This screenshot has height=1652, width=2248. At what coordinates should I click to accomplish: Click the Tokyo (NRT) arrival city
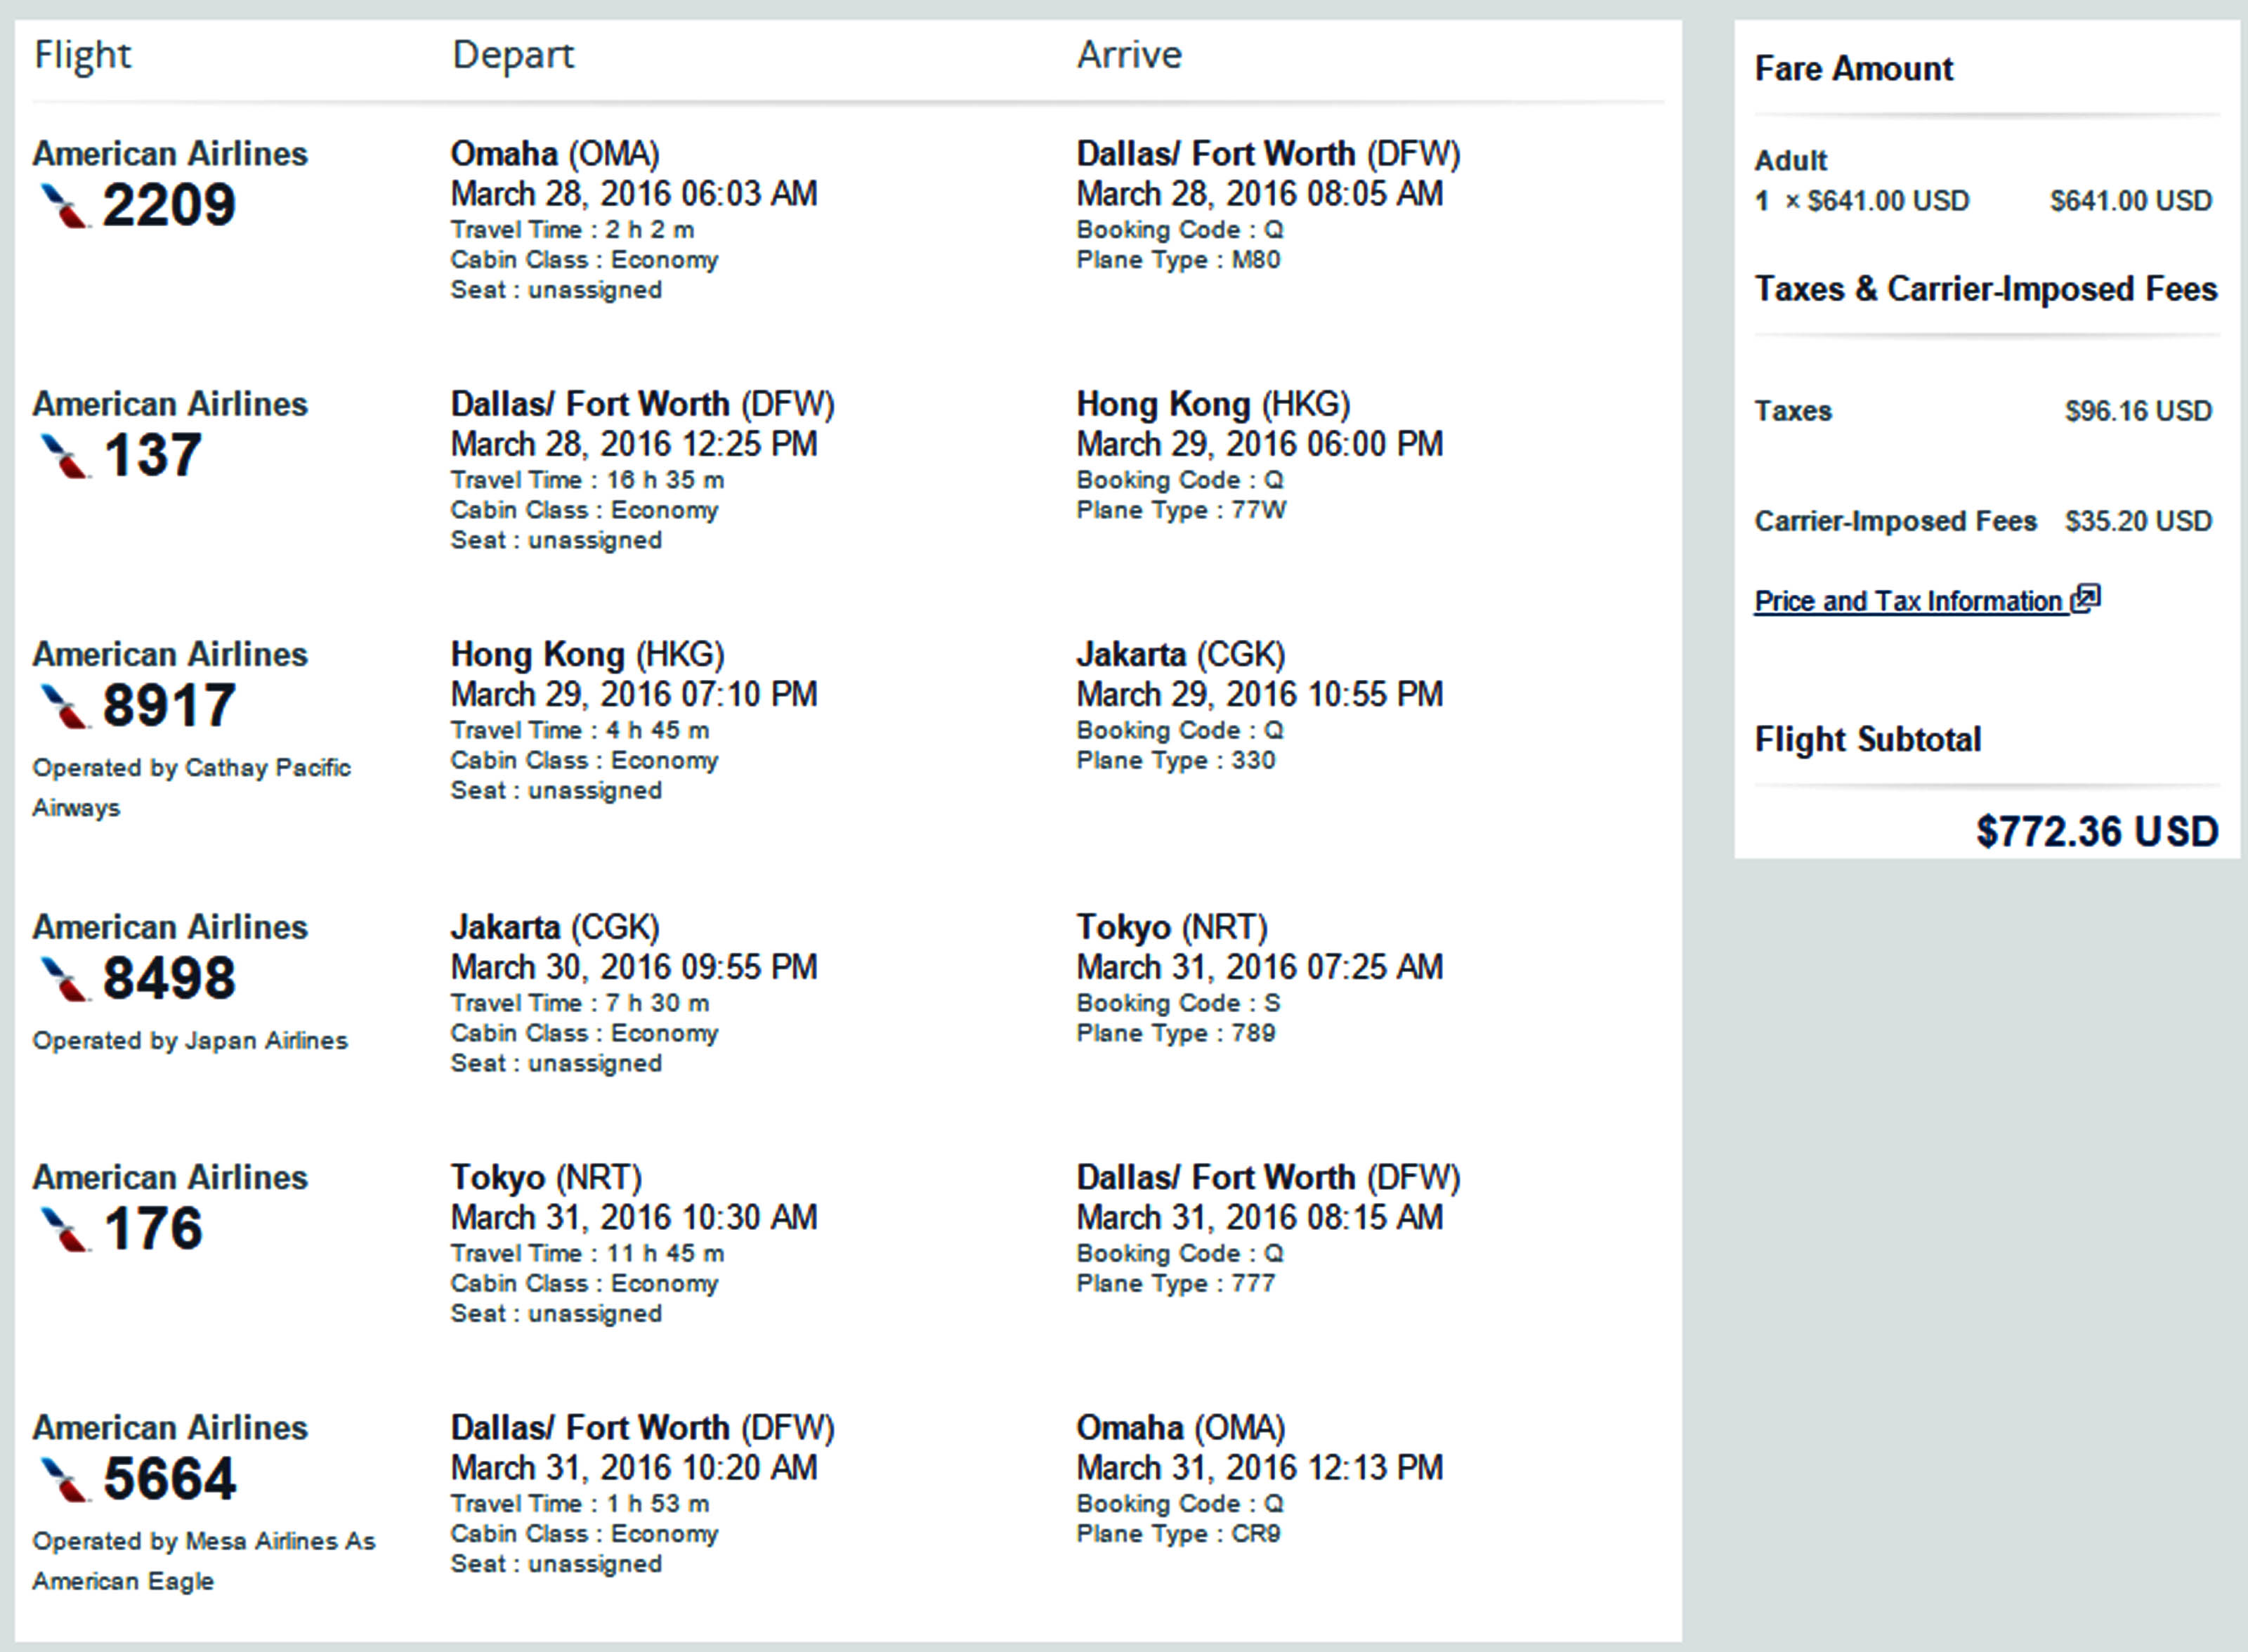[x=1172, y=927]
